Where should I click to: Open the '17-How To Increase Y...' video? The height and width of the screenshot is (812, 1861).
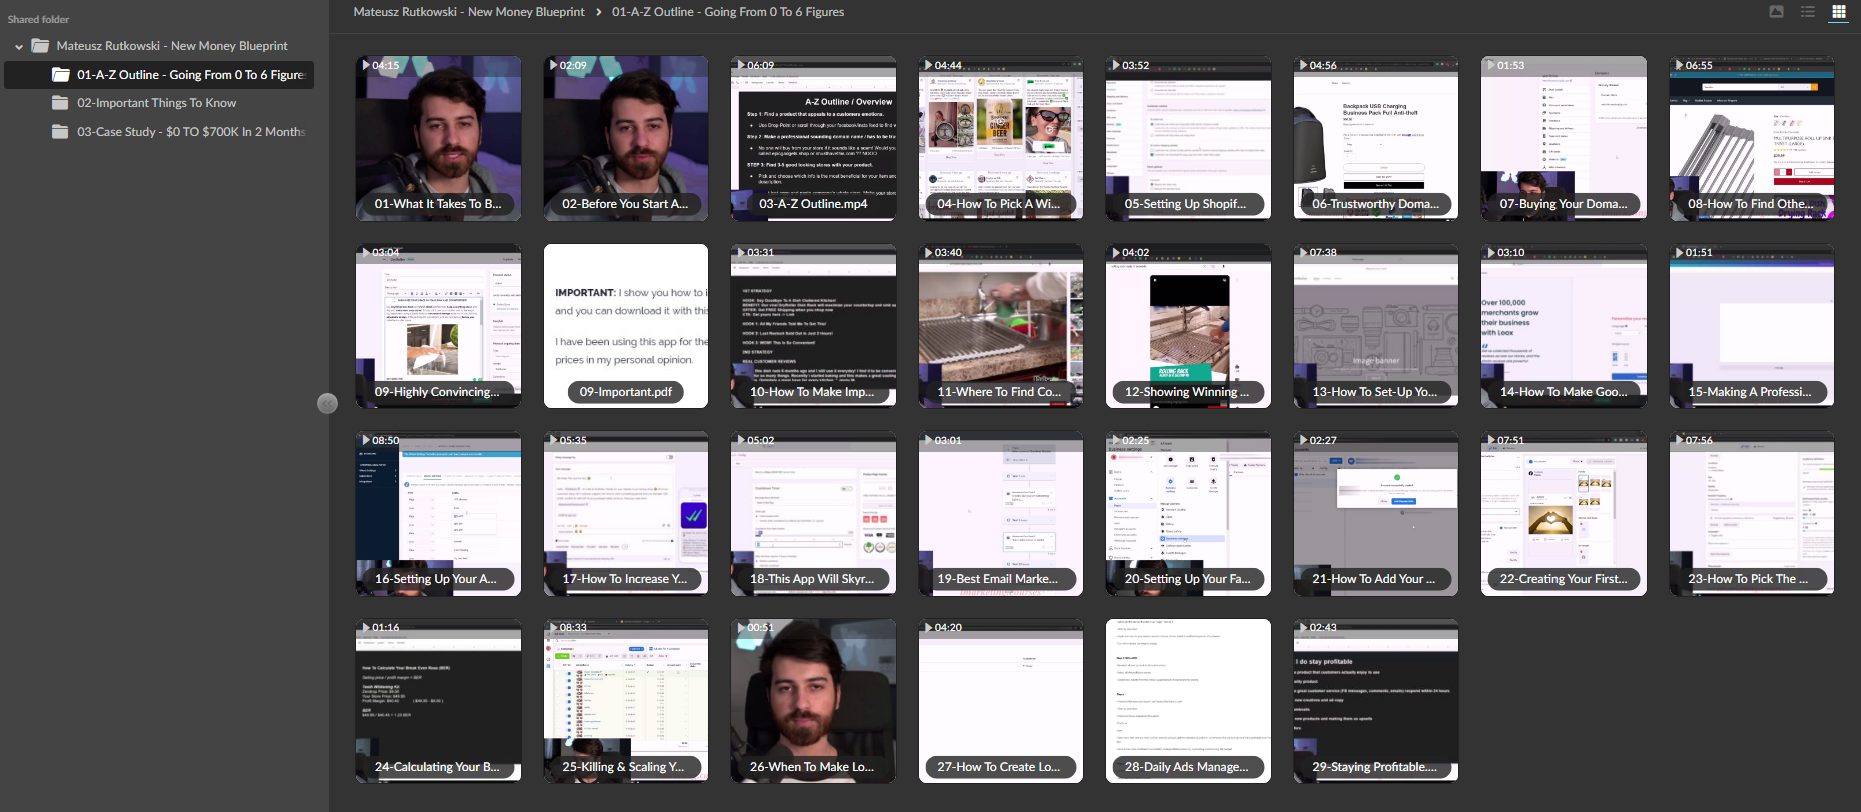tap(626, 513)
